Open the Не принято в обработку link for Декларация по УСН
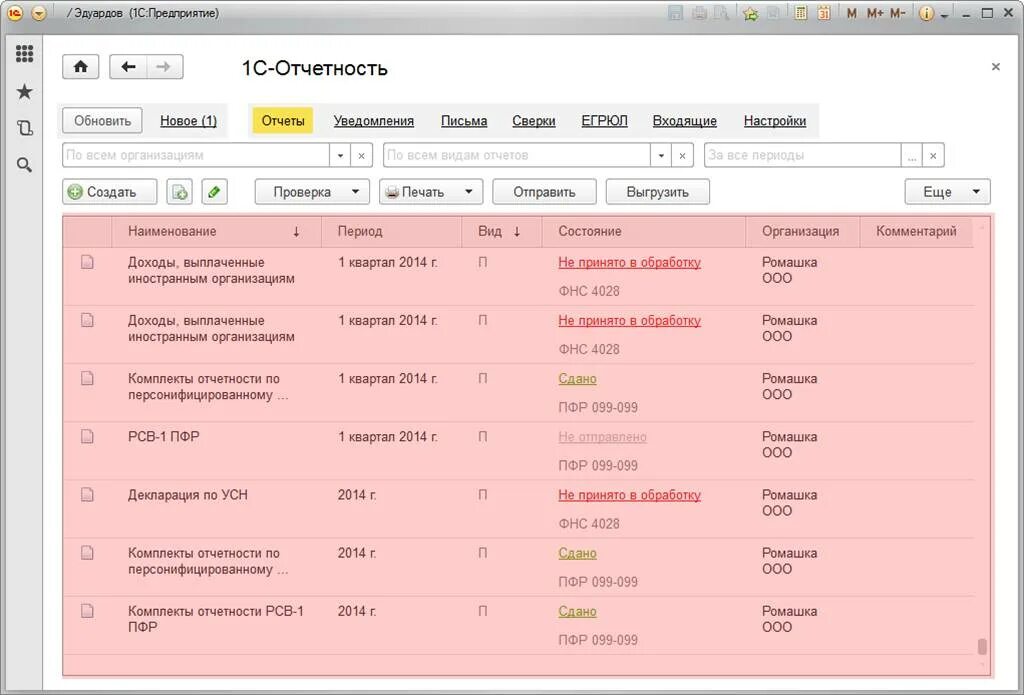 click(630, 495)
